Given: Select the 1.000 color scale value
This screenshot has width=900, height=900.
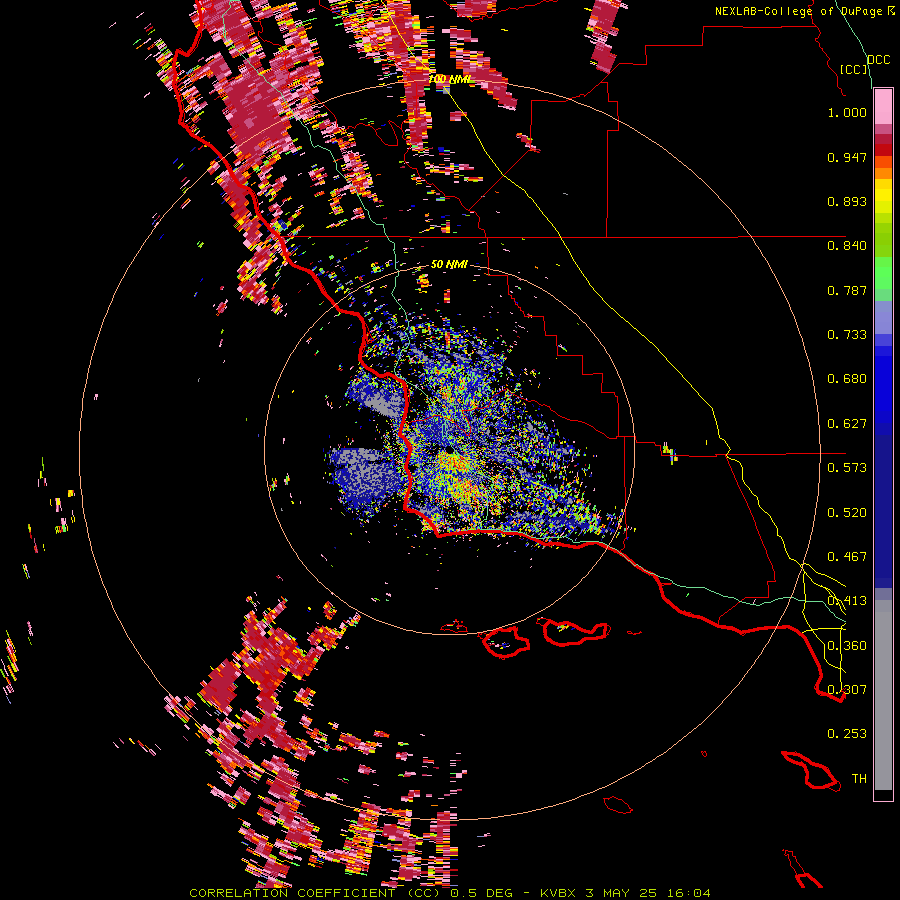Looking at the screenshot, I should pos(847,112).
